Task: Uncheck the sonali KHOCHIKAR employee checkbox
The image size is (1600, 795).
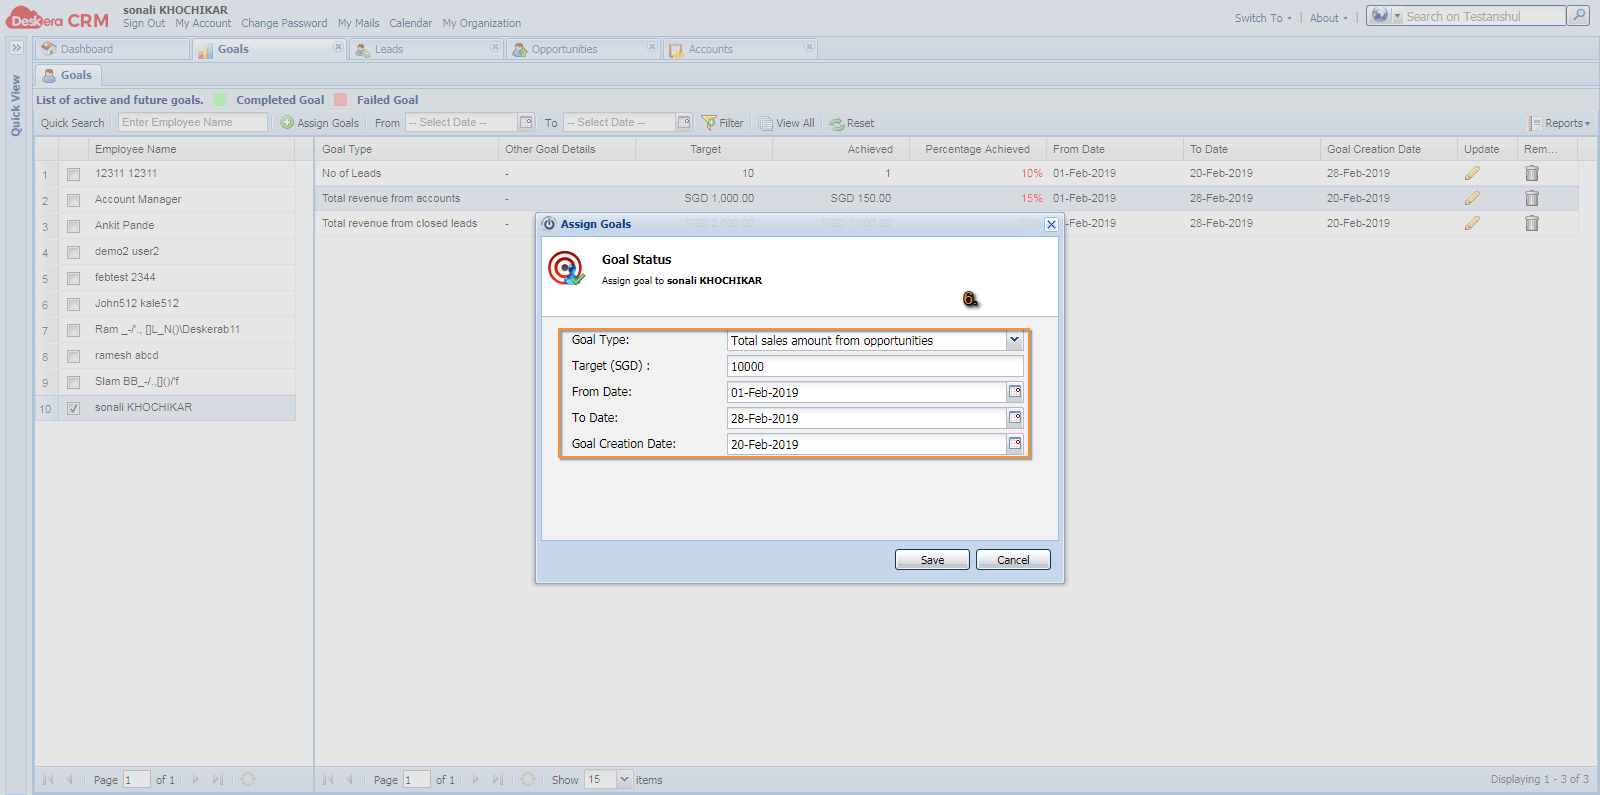Action: (73, 408)
